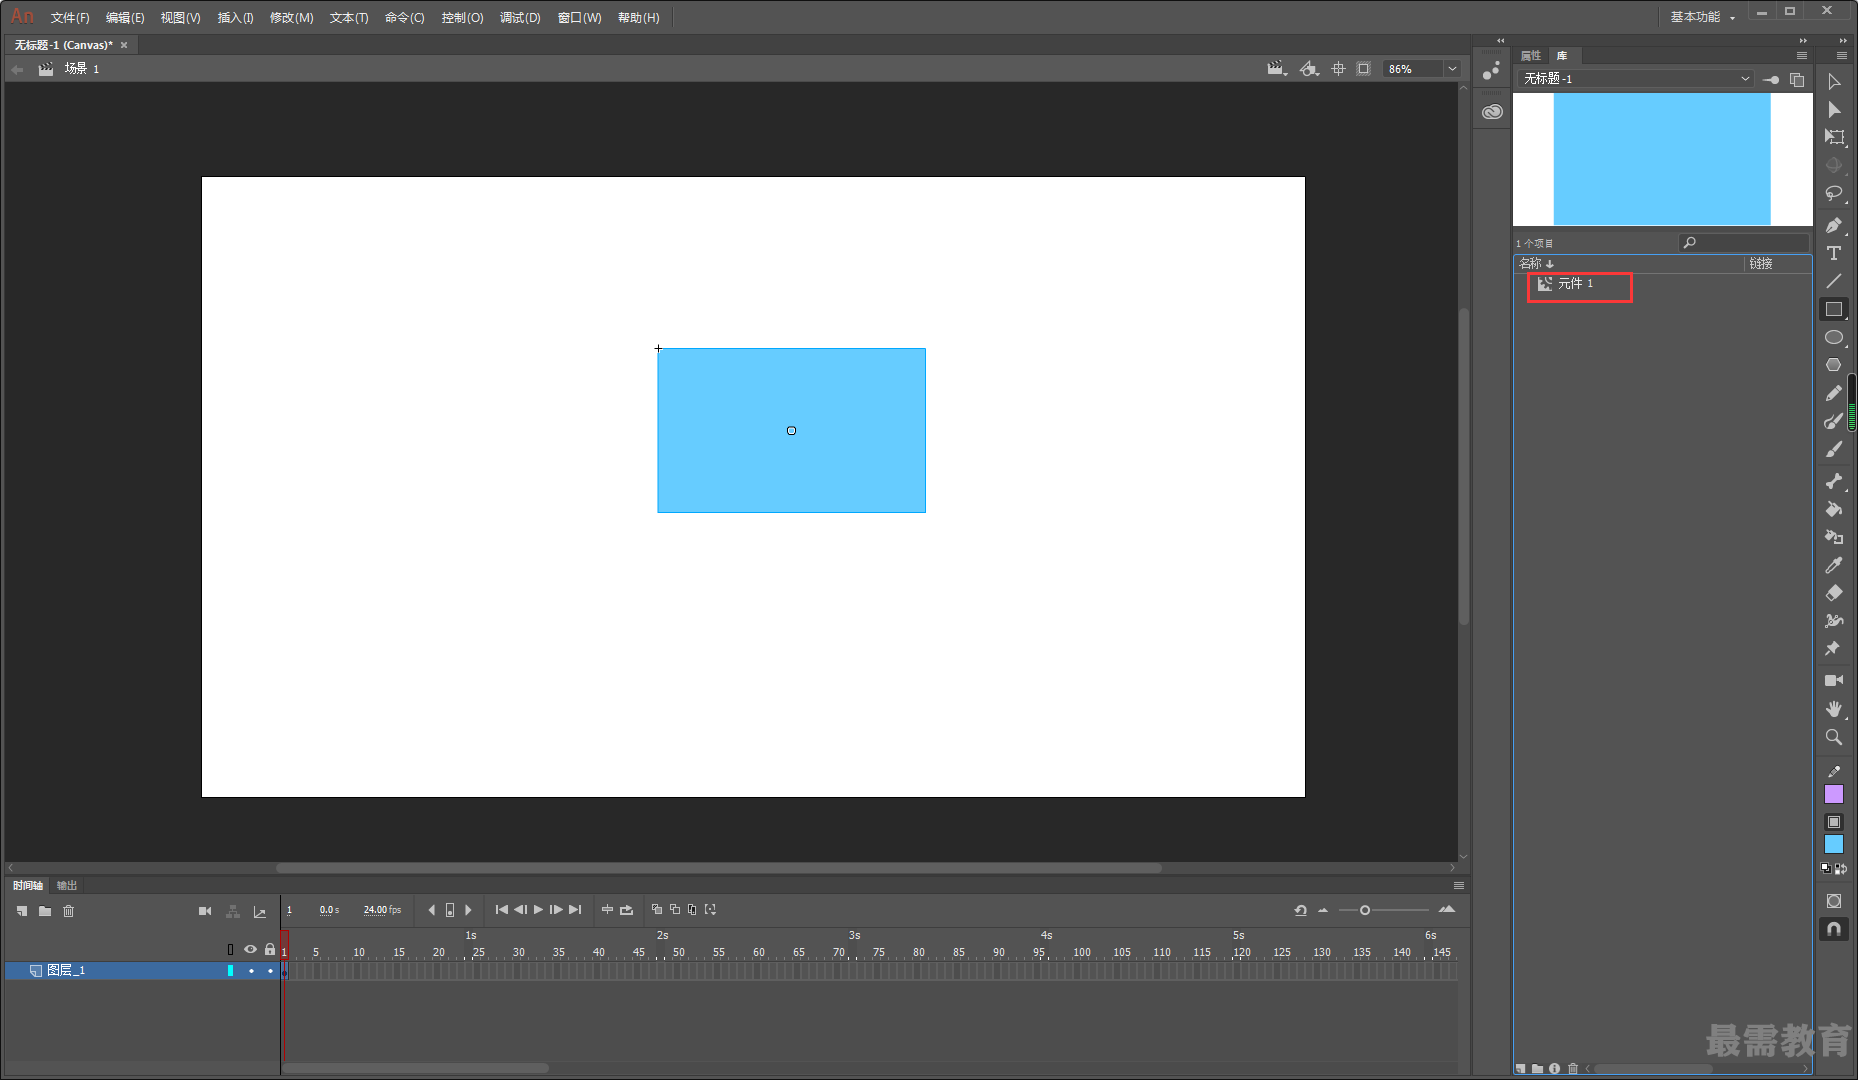Select the Camera tool
Screen dimensions: 1858x1080
point(1834,680)
